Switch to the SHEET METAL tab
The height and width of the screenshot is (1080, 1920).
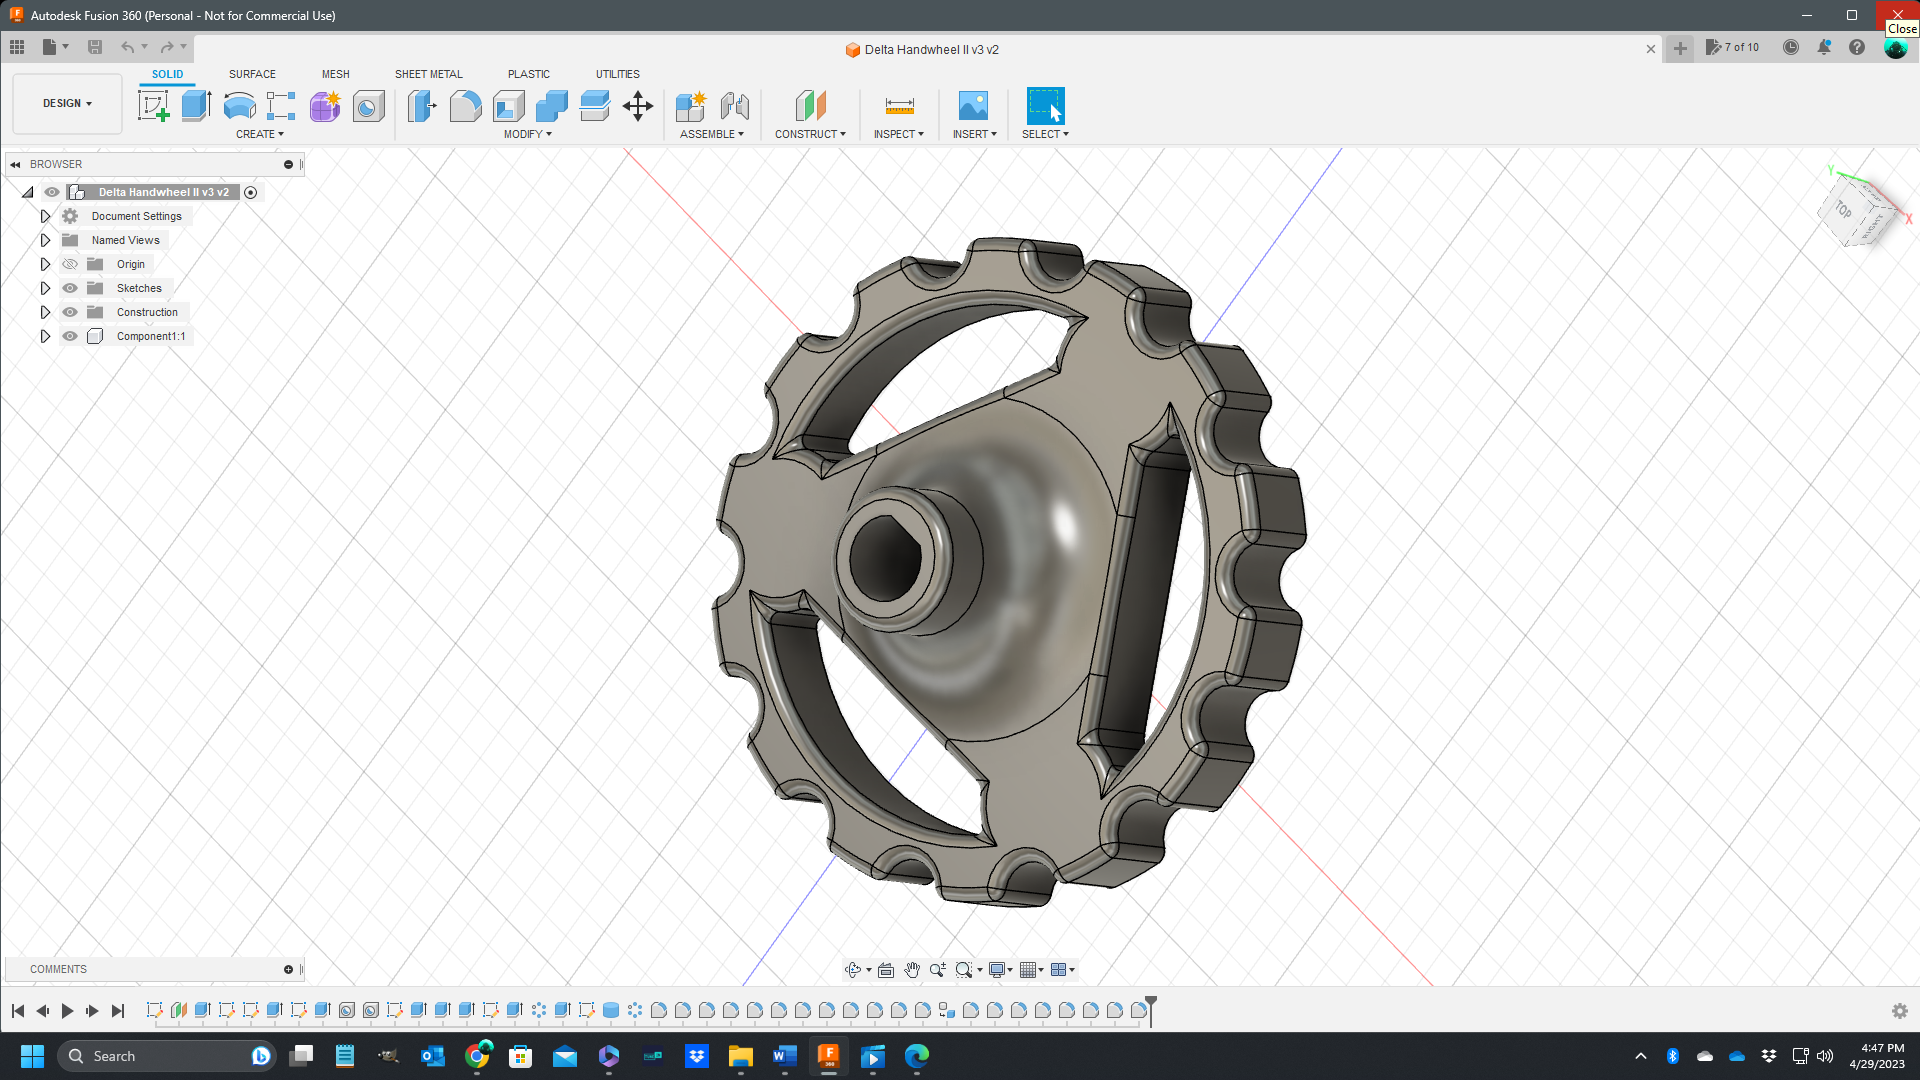(428, 74)
